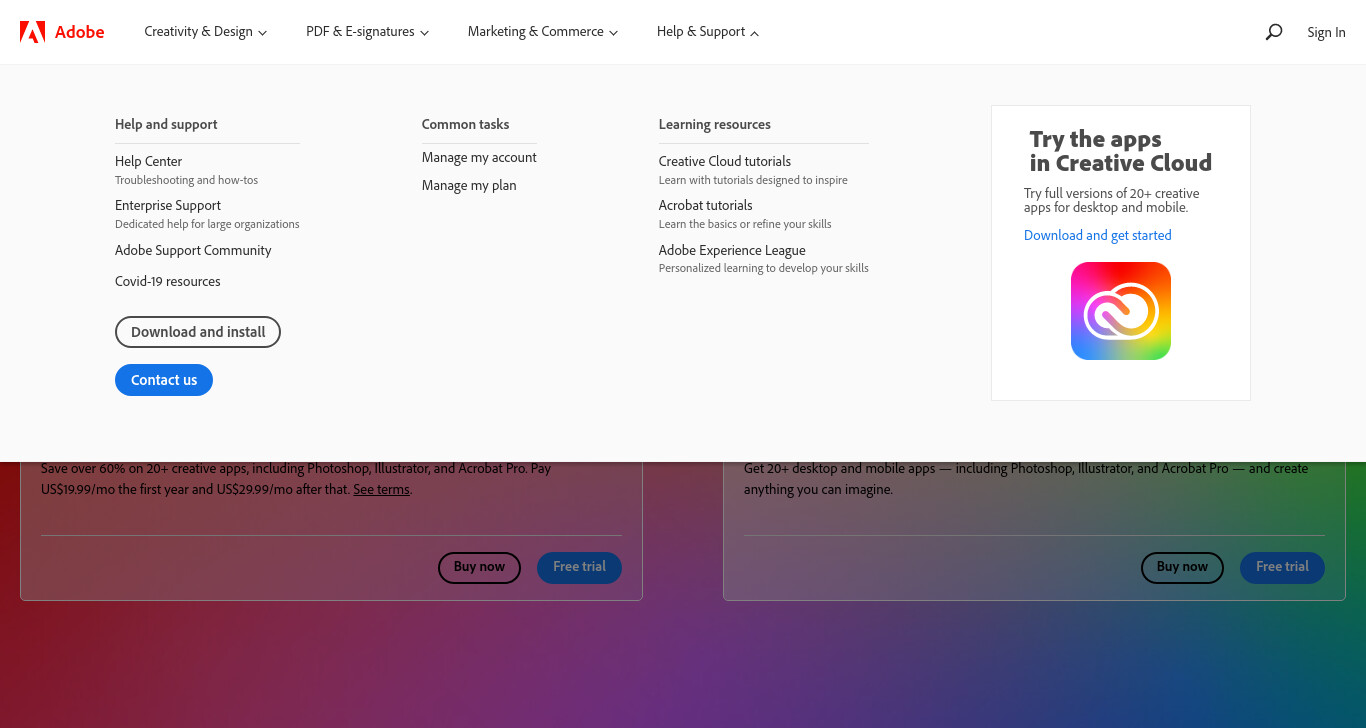Click Buy now in the 'anything you can imagine' card

click(1182, 567)
